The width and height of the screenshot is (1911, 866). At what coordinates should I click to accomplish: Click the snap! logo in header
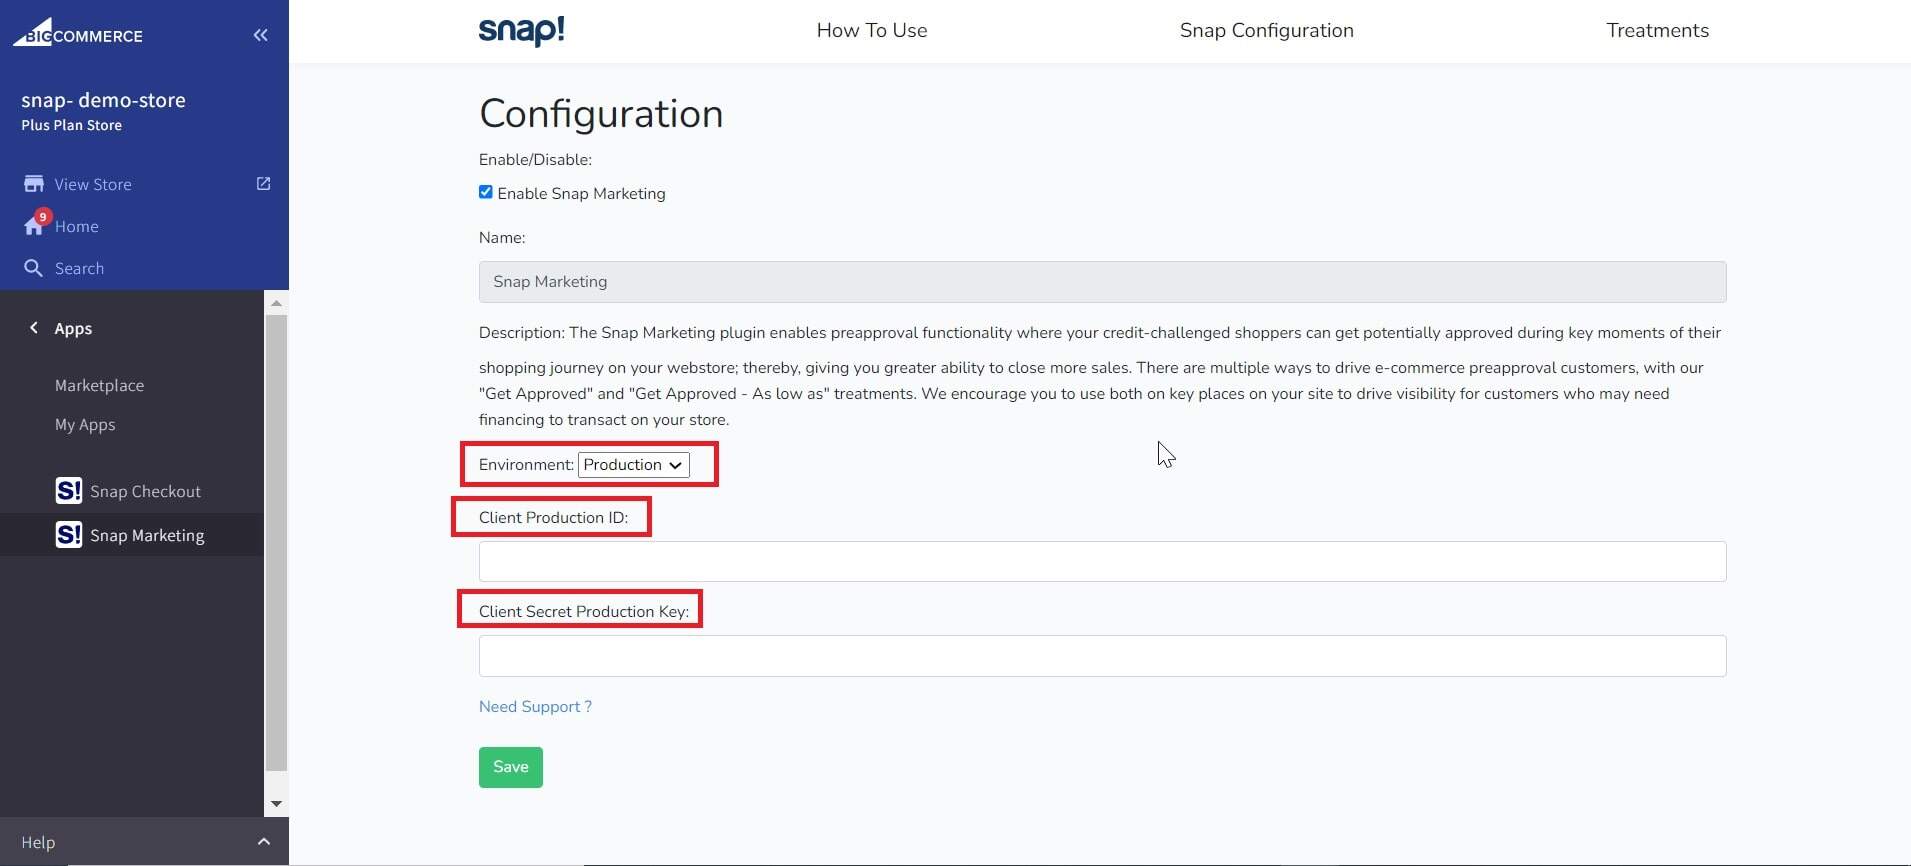coord(522,31)
